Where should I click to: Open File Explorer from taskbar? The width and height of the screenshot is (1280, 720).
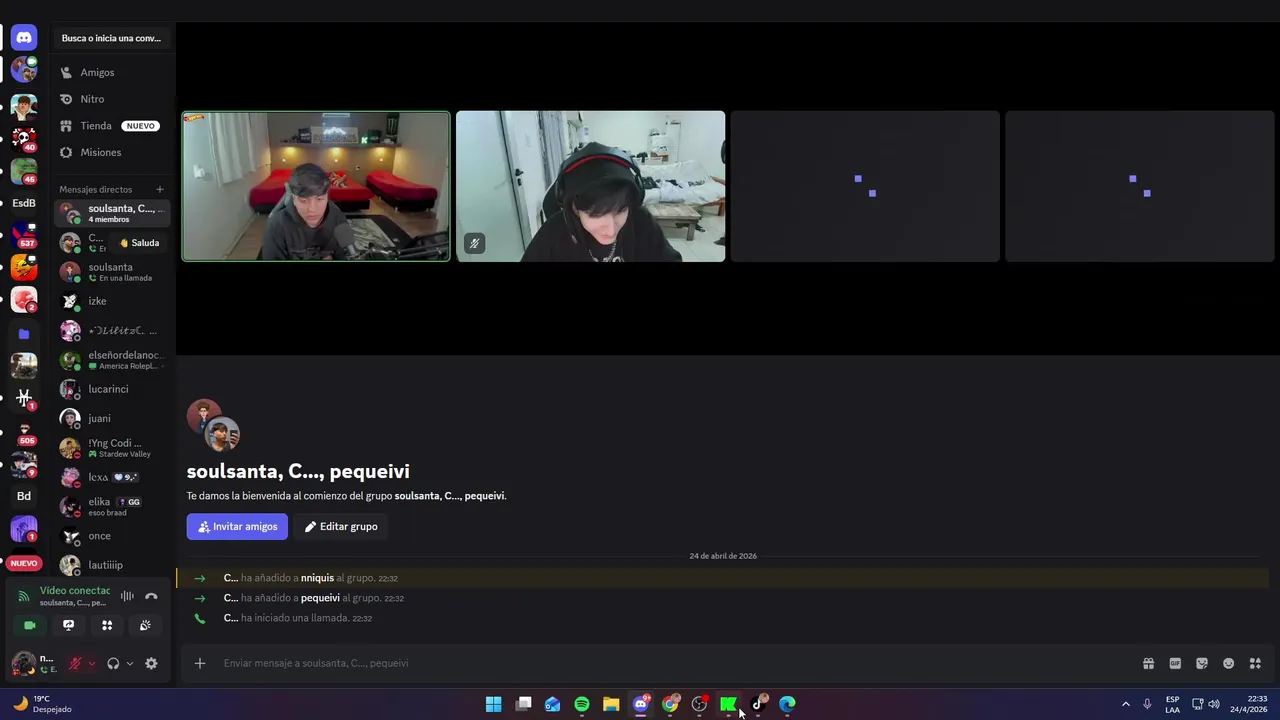[611, 704]
